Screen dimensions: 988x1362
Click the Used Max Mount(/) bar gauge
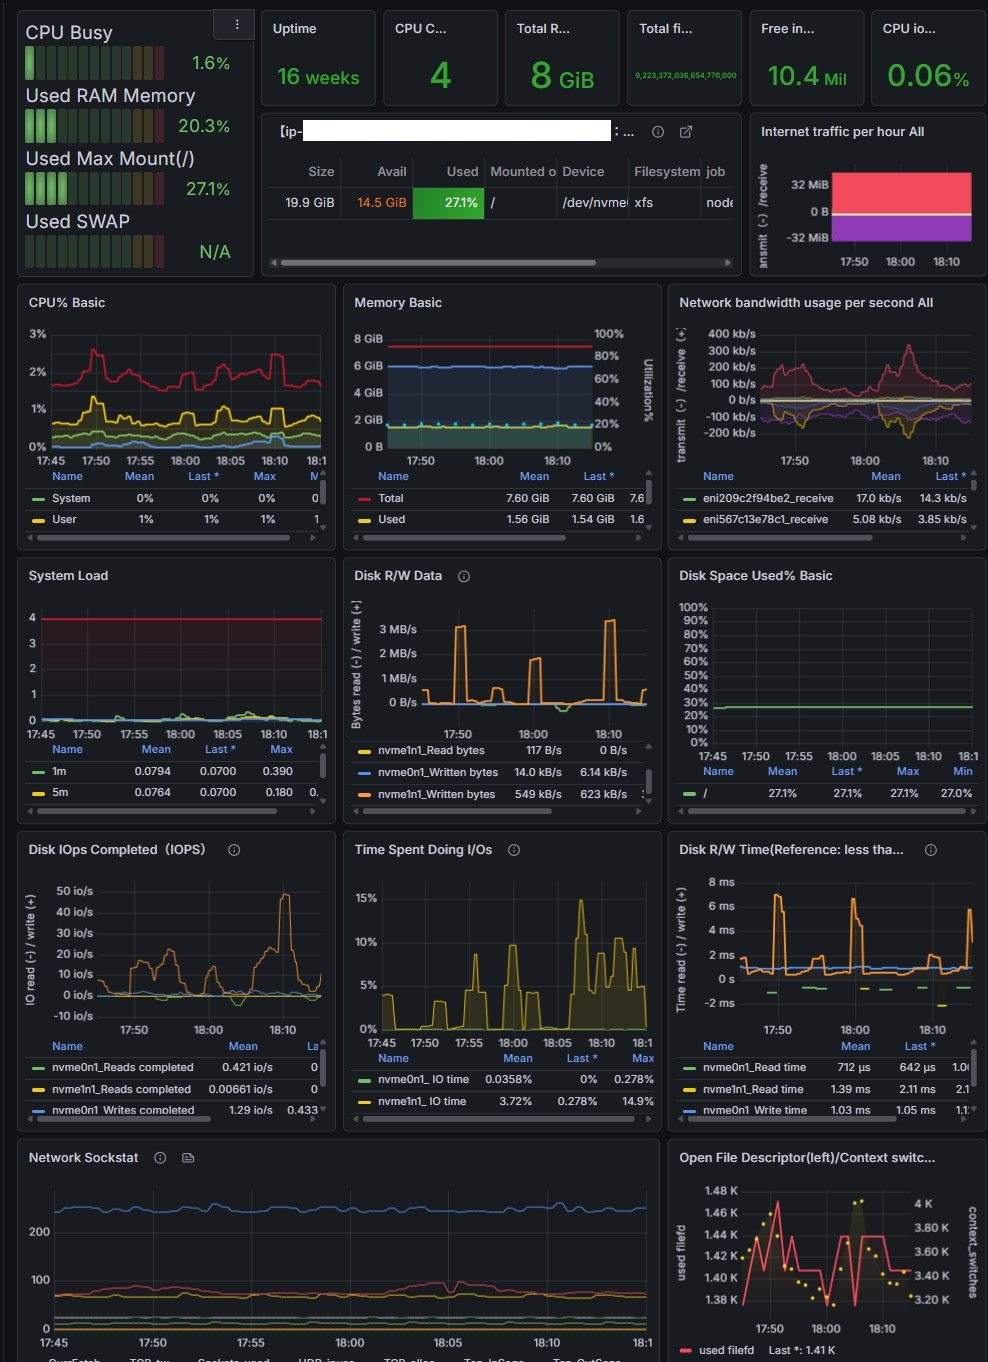click(94, 189)
